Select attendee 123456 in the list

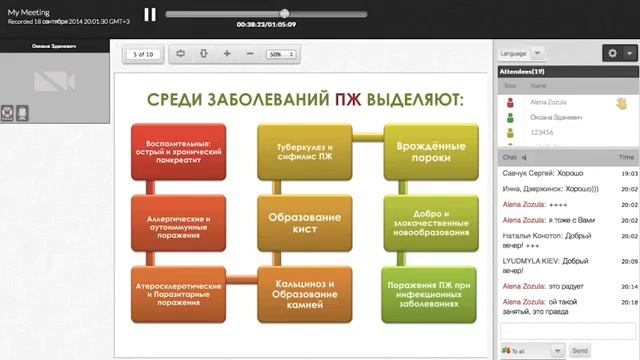pos(542,132)
